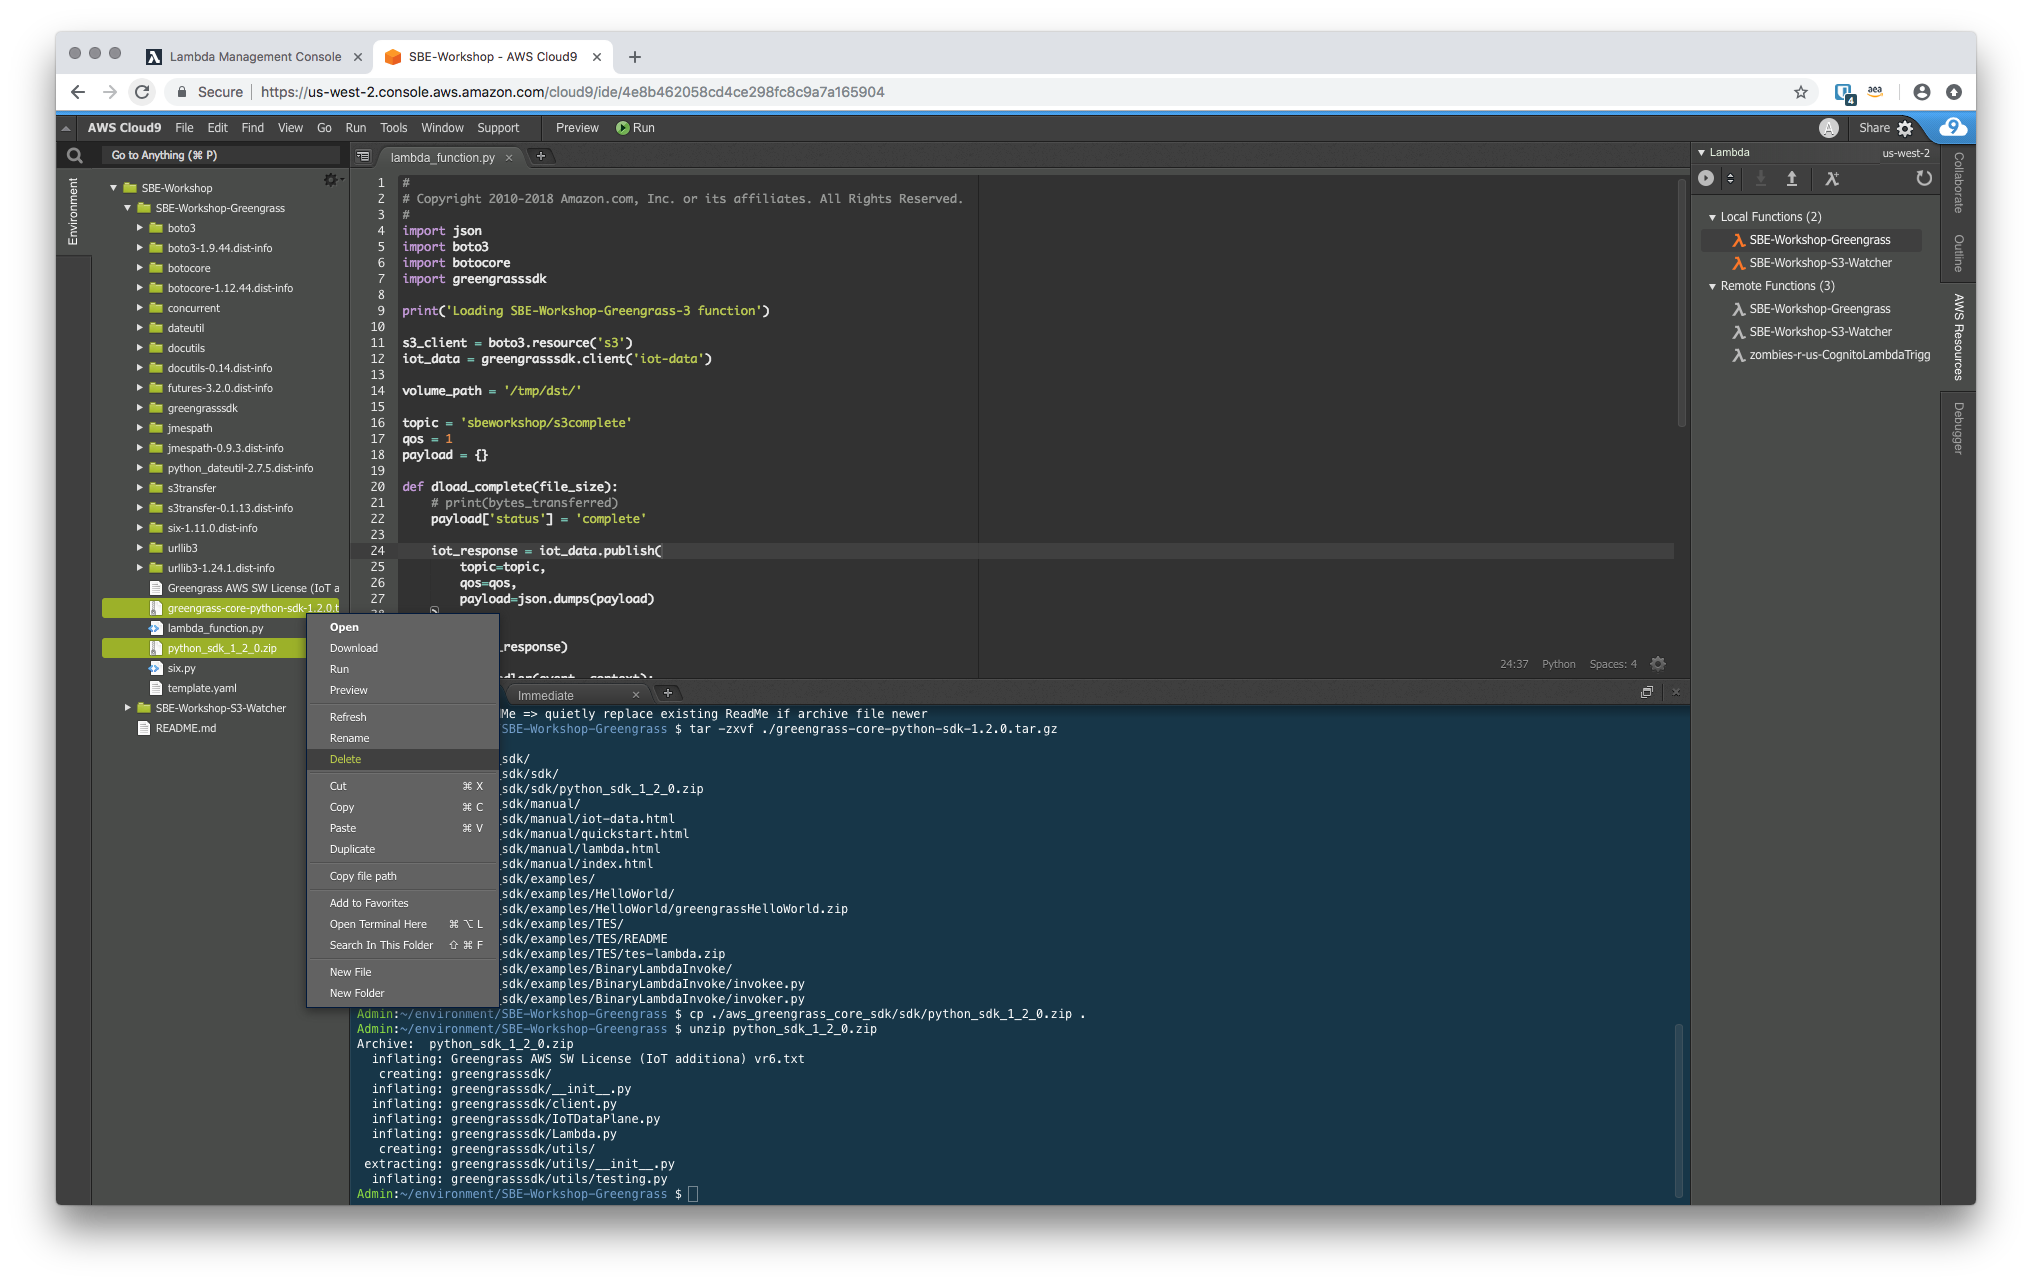The width and height of the screenshot is (2032, 1285).
Task: Add a new editor tab with plus
Action: point(541,156)
